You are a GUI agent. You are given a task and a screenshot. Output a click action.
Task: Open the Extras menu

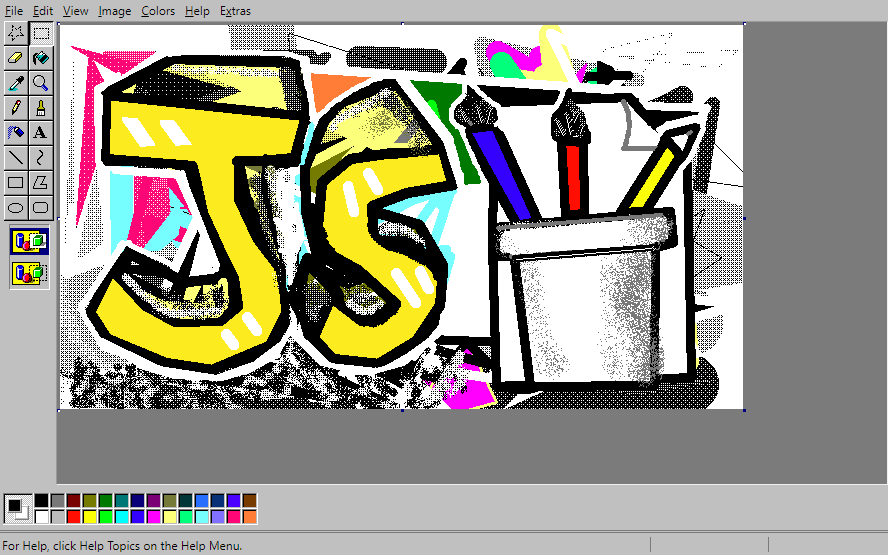(235, 11)
